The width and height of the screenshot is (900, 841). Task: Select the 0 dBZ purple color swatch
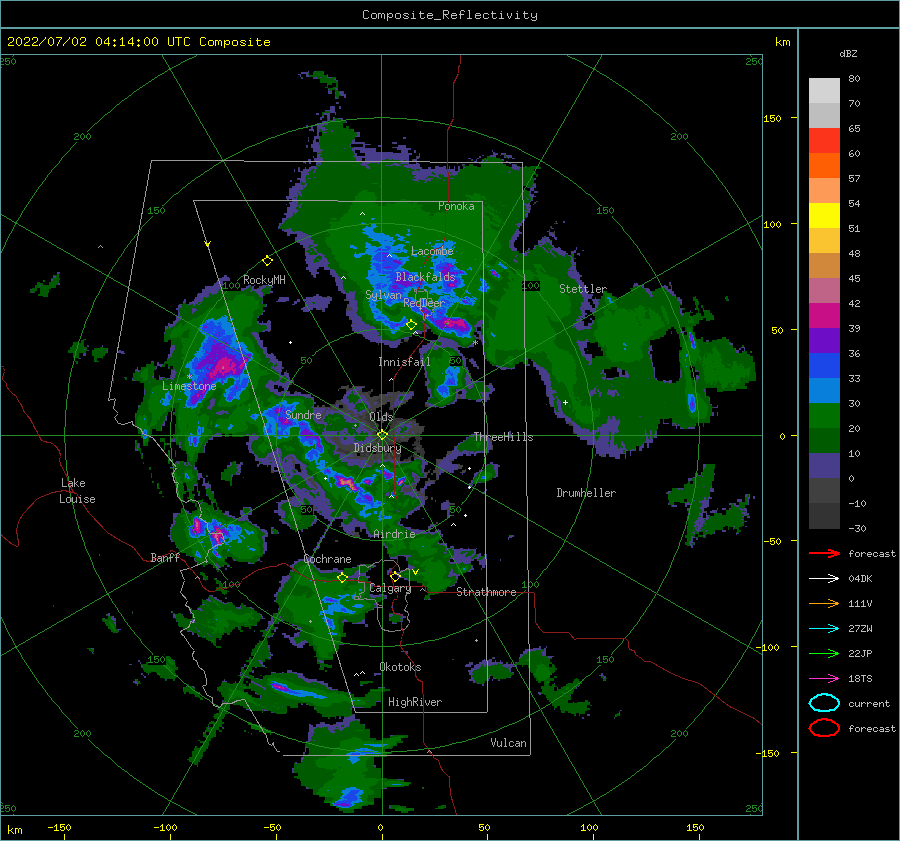(824, 466)
